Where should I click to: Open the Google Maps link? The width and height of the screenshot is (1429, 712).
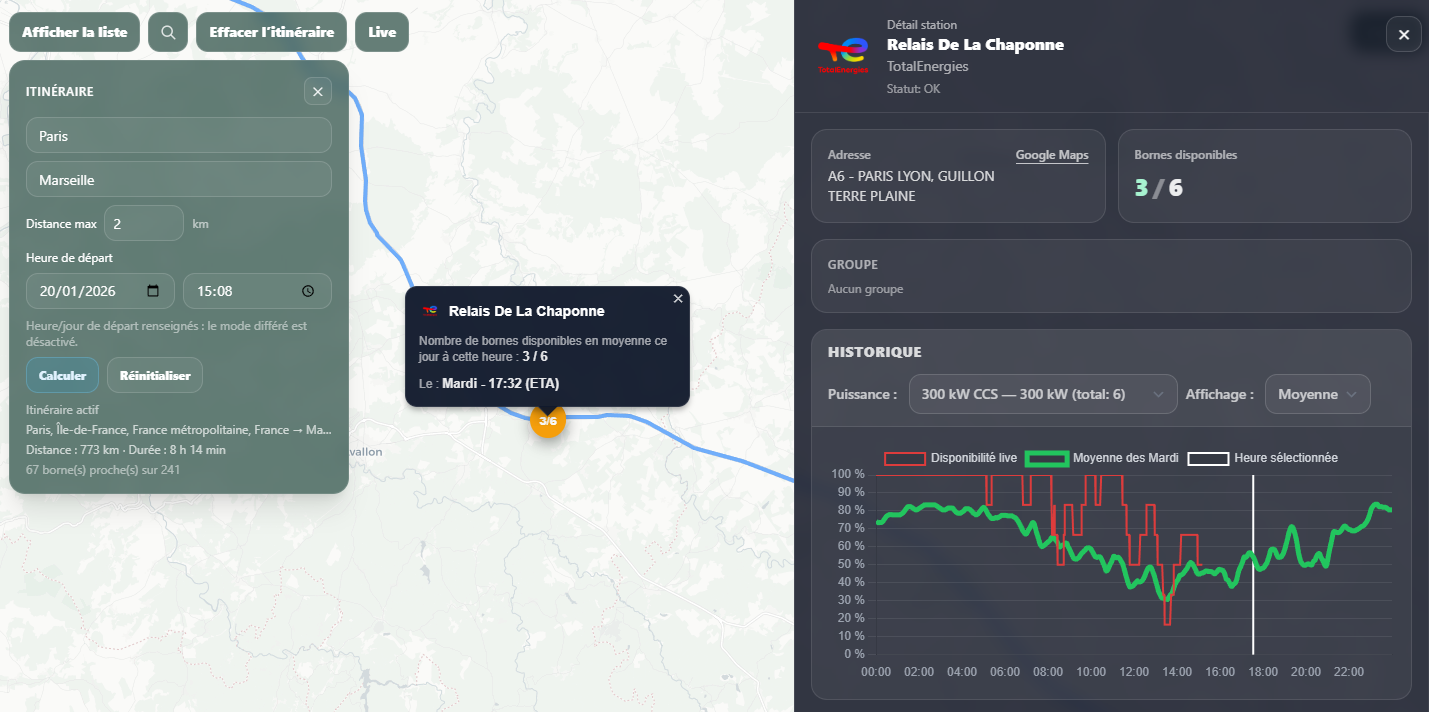click(1052, 155)
